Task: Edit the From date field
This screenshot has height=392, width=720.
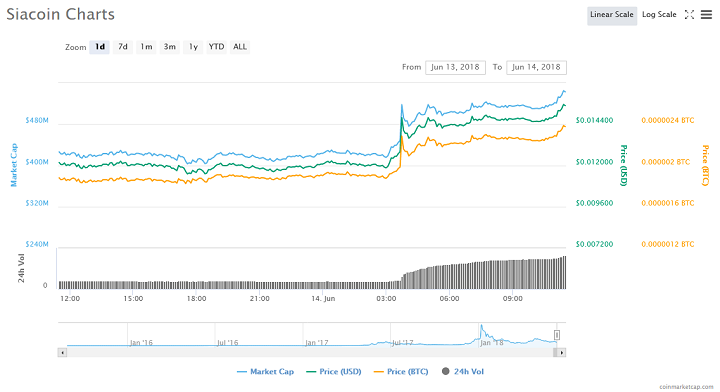Action: (x=455, y=67)
